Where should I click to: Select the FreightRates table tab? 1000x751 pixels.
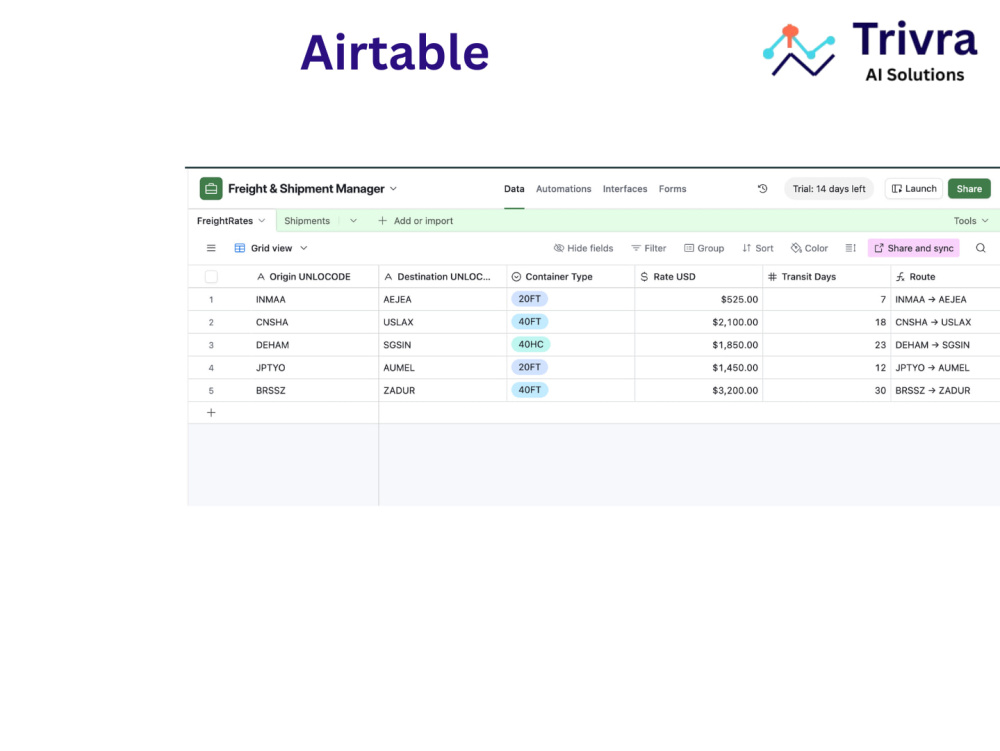coord(224,221)
